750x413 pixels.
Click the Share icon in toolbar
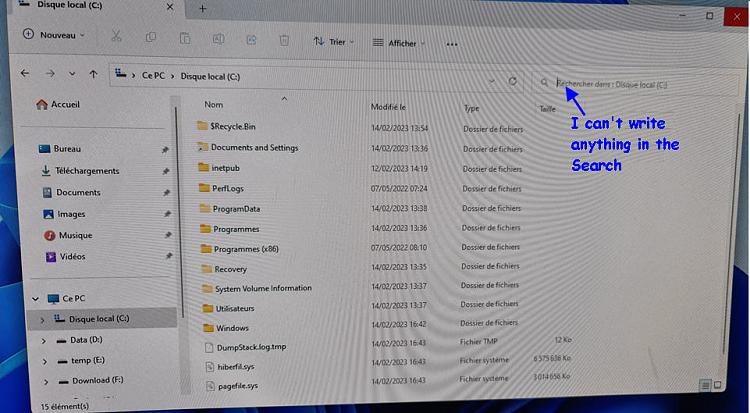tap(251, 40)
